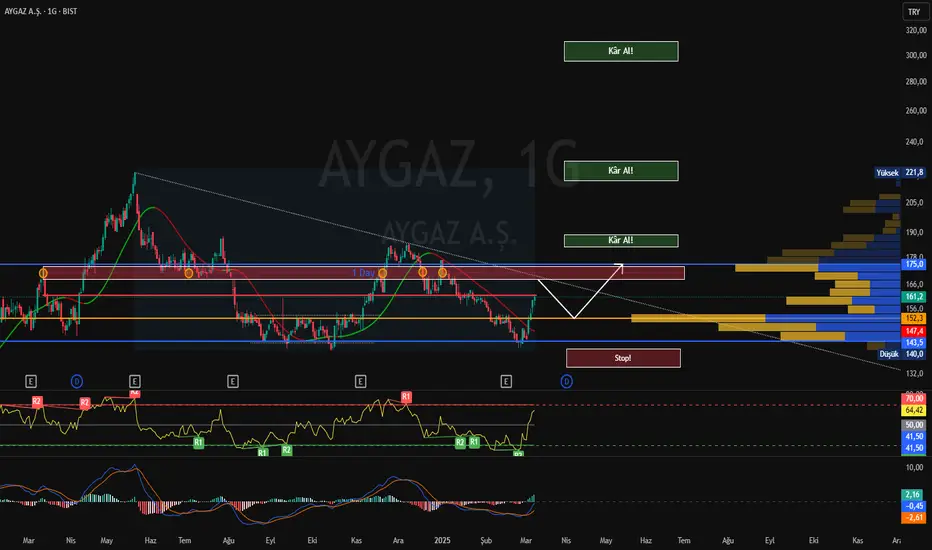The width and height of the screenshot is (932, 550).
Task: Open the dividend D marker near Nis 2024
Action: click(77, 381)
